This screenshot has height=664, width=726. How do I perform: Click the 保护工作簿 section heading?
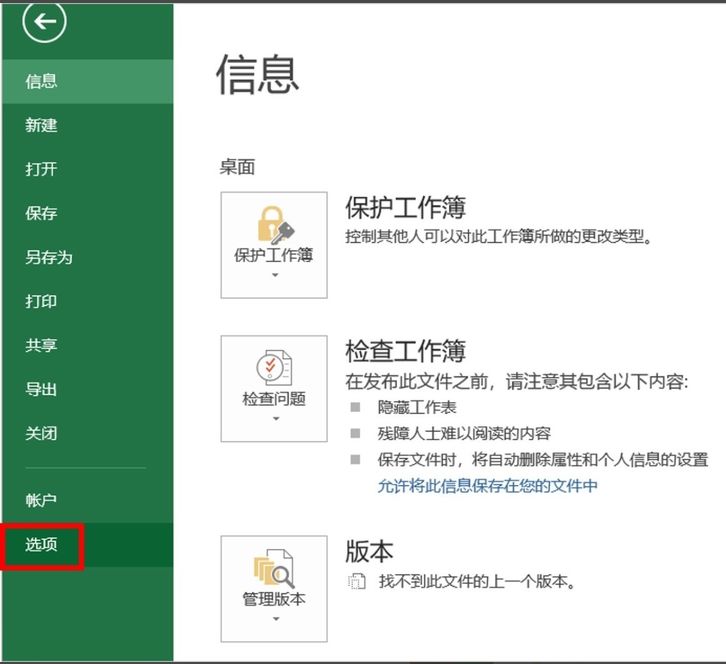(405, 207)
